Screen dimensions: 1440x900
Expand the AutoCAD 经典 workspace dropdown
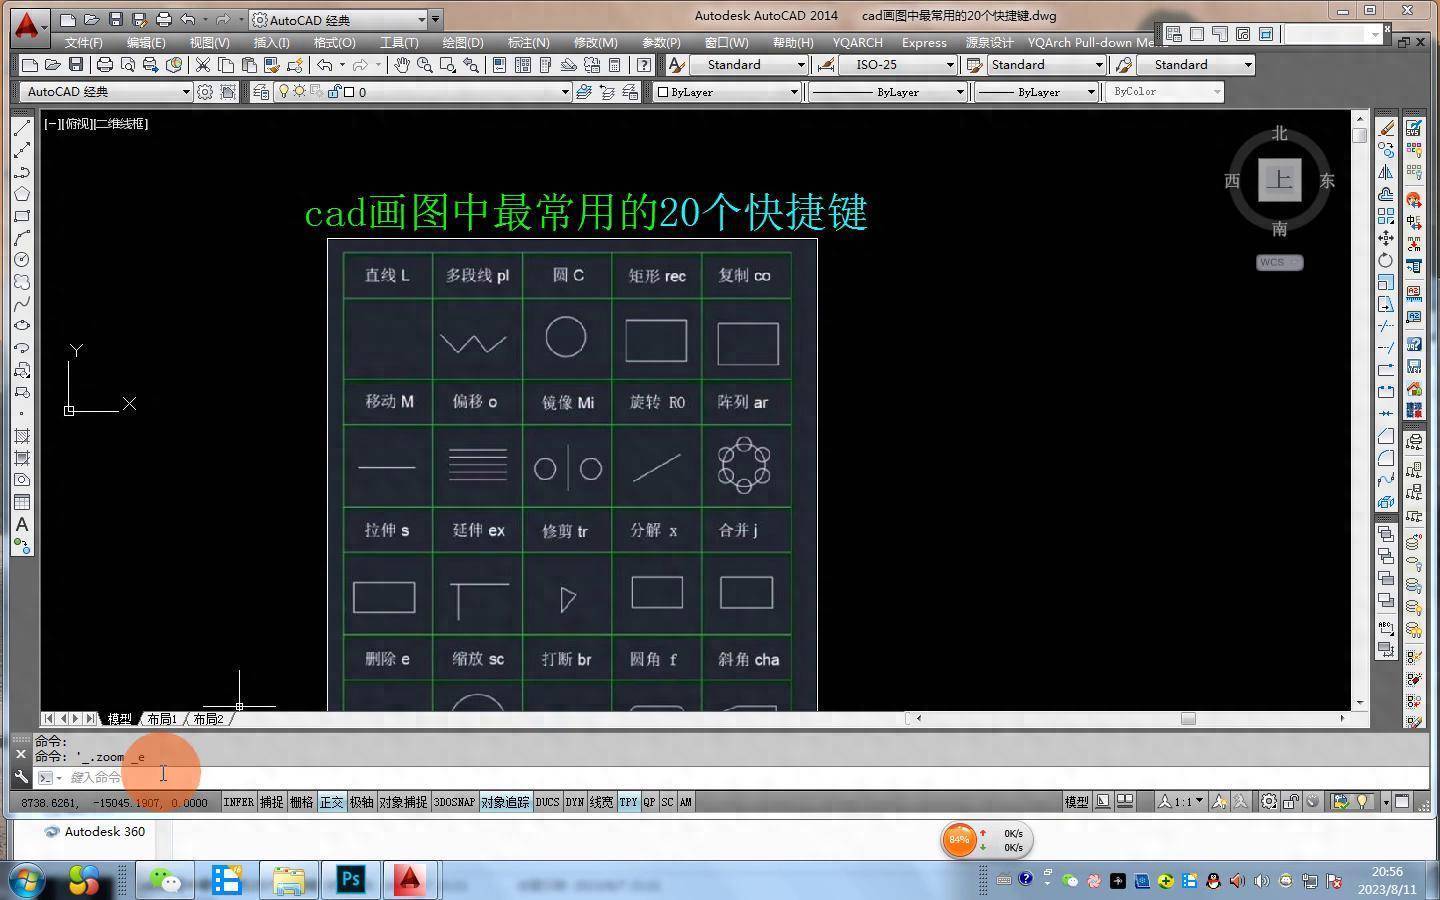coord(185,92)
